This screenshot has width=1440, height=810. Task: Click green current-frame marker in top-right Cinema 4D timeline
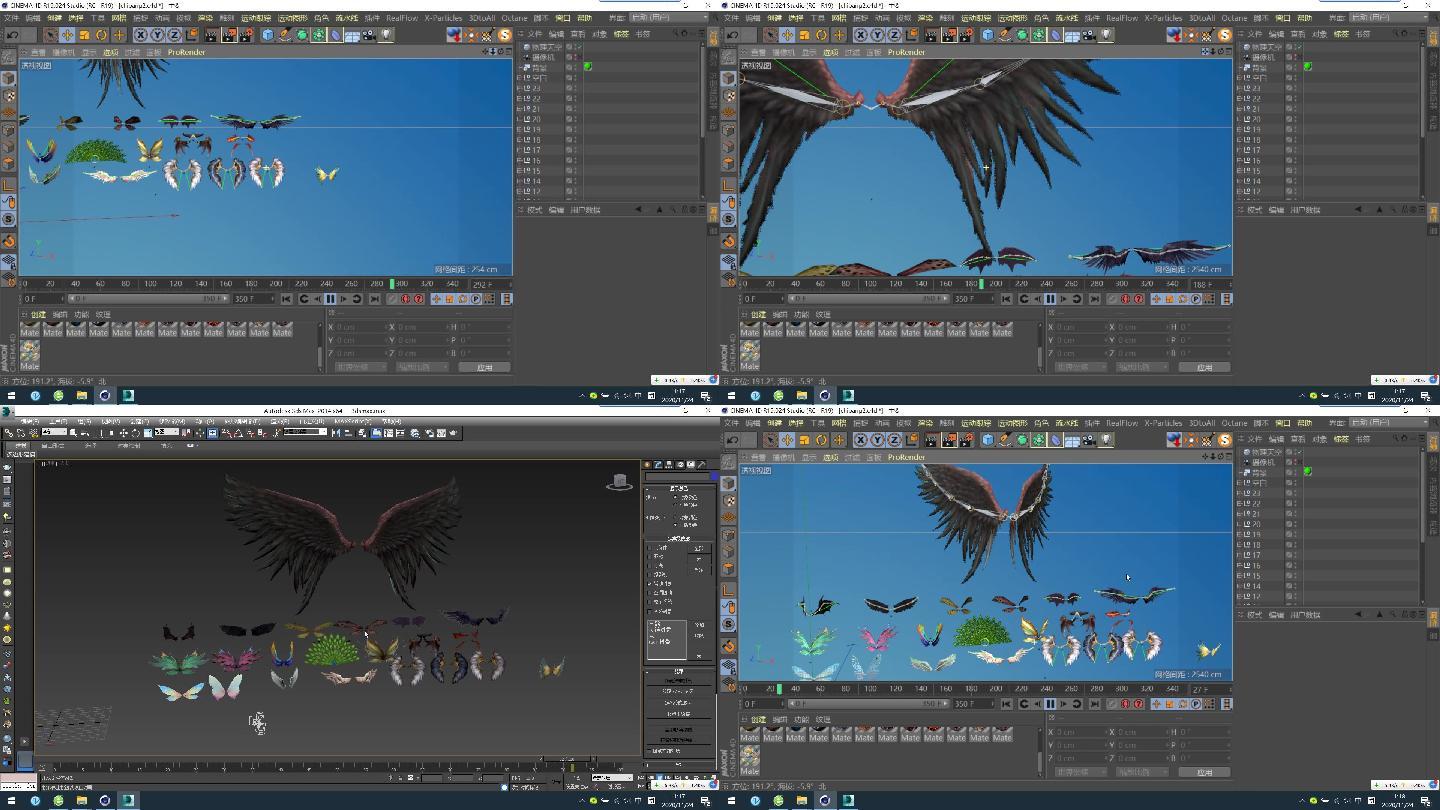pyautogui.click(x=982, y=283)
